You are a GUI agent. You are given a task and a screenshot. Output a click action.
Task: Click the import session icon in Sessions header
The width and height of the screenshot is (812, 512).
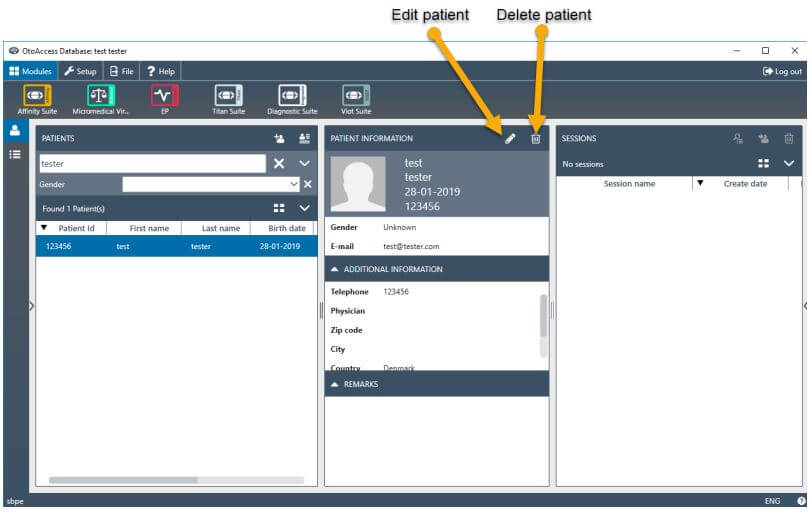tap(763, 138)
